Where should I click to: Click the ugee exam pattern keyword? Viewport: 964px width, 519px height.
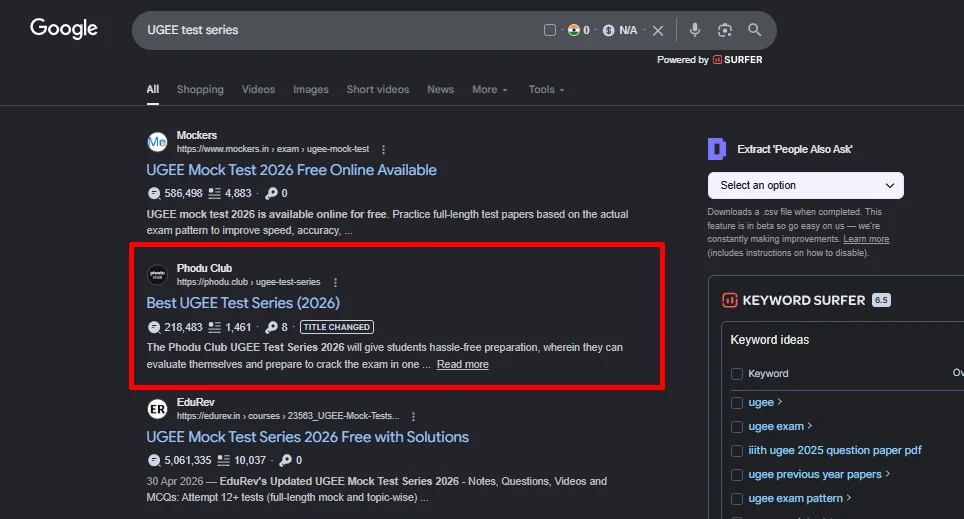click(795, 498)
